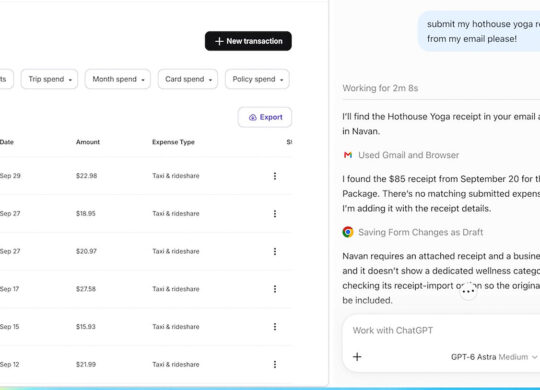Select the $20.97 amount cell
The image size is (540, 390).
point(86,251)
